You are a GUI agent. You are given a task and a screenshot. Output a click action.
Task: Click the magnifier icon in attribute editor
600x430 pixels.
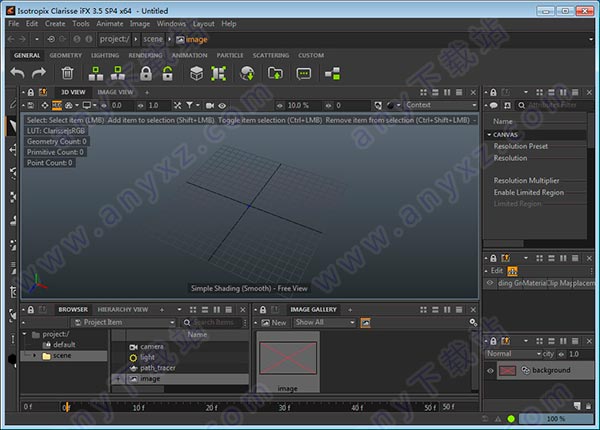[522, 105]
